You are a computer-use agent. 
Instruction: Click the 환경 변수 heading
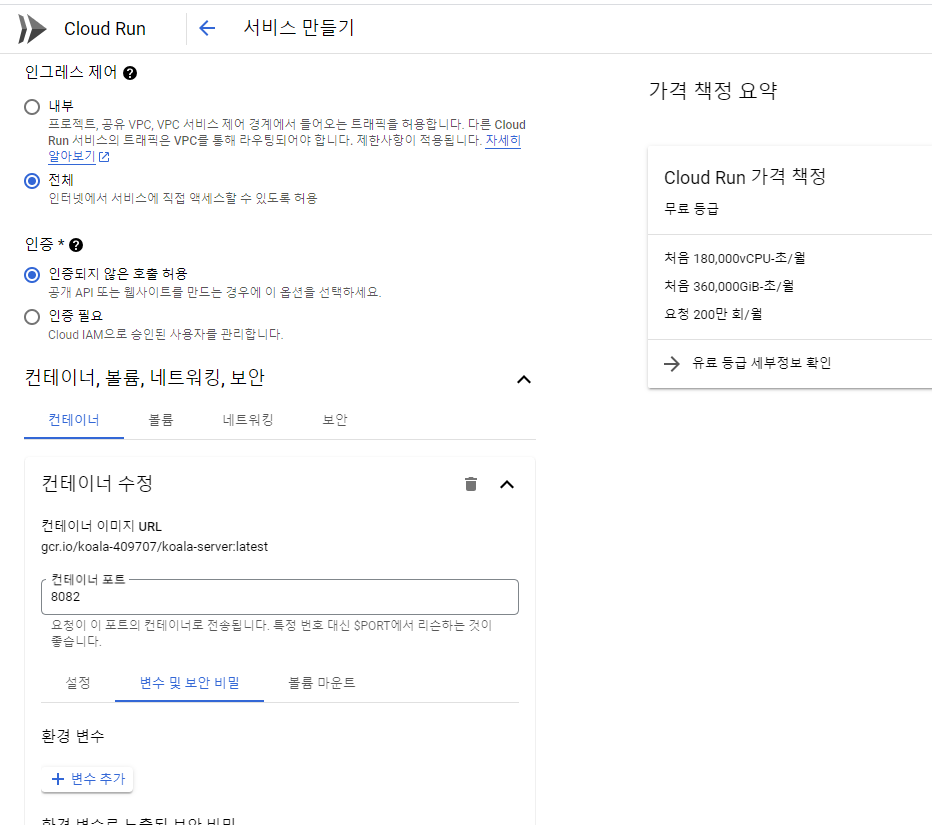coord(73,736)
